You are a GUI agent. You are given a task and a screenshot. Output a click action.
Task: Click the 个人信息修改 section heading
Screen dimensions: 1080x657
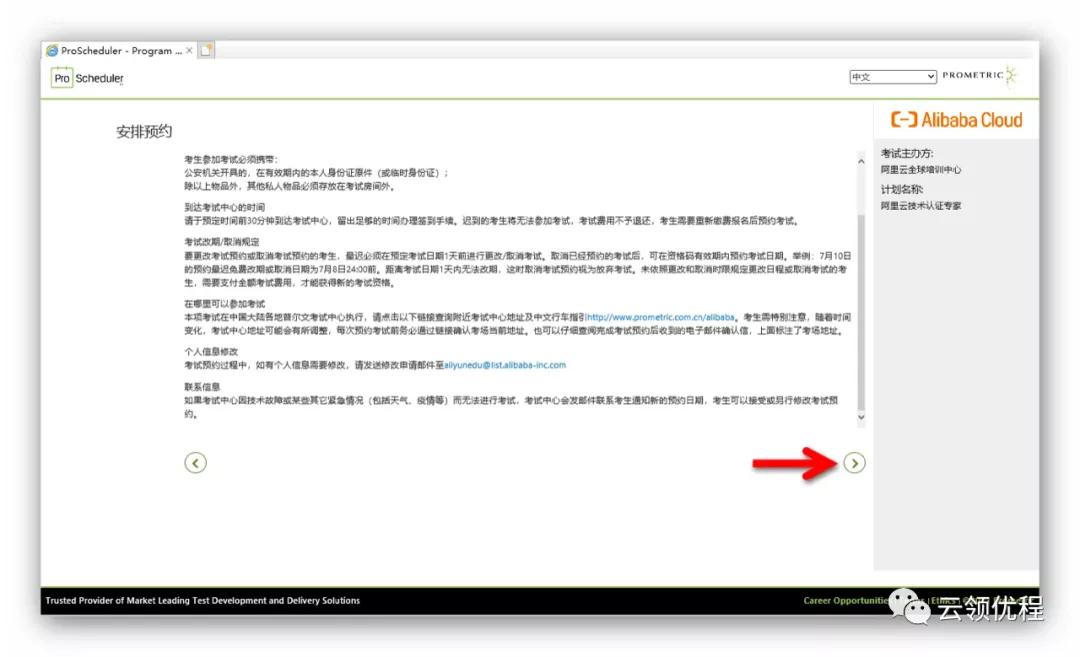click(x=211, y=351)
